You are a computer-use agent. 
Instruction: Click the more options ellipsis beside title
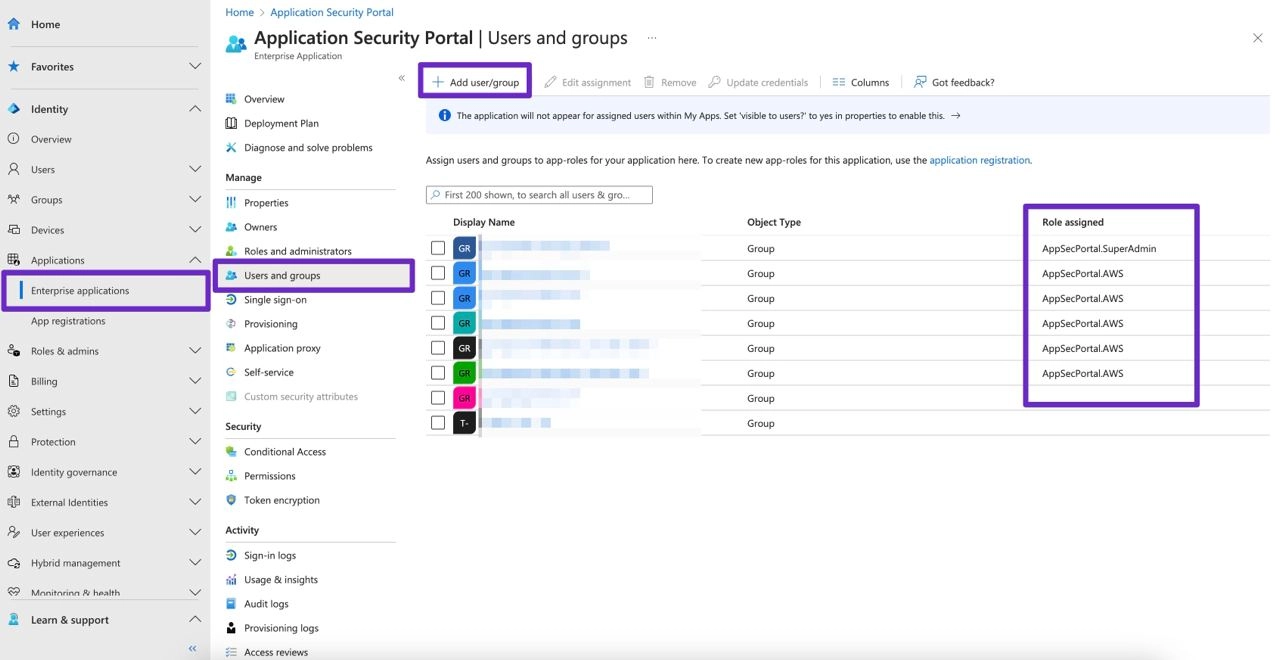[652, 38]
